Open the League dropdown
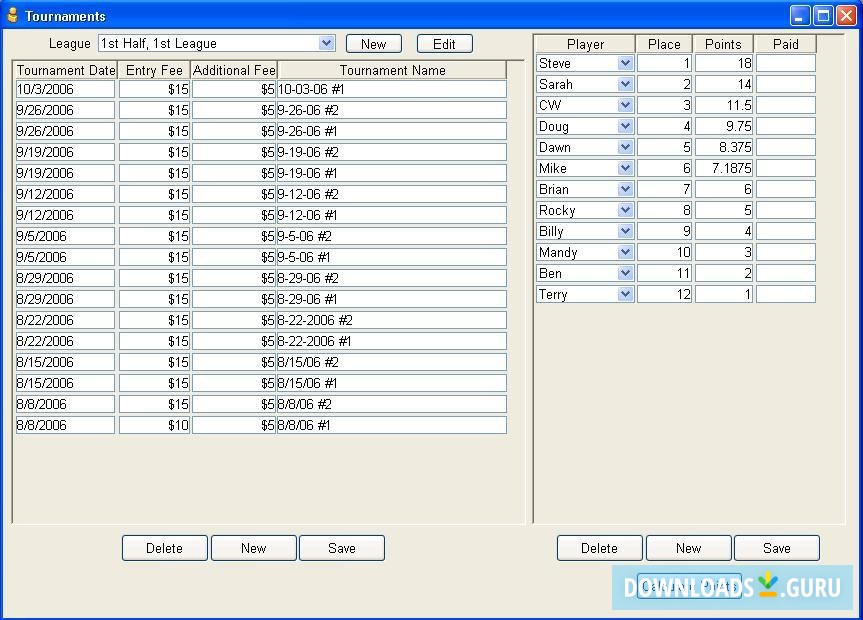This screenshot has width=863, height=620. click(327, 43)
